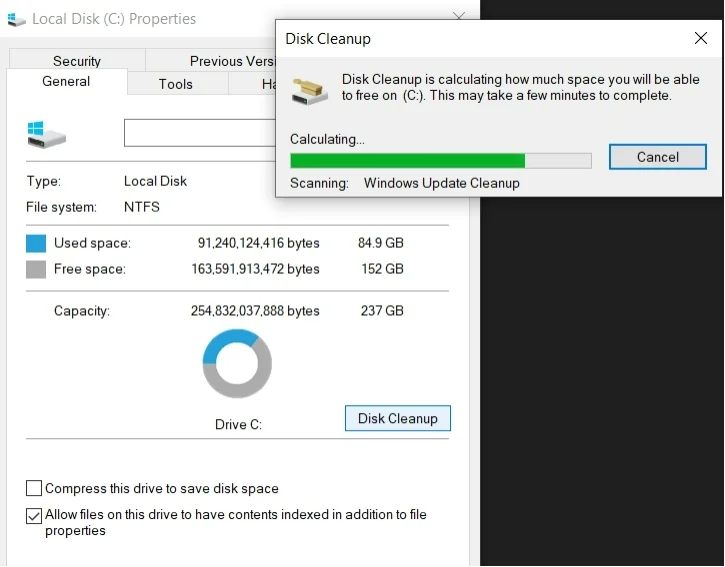Select the General tab

click(x=66, y=82)
